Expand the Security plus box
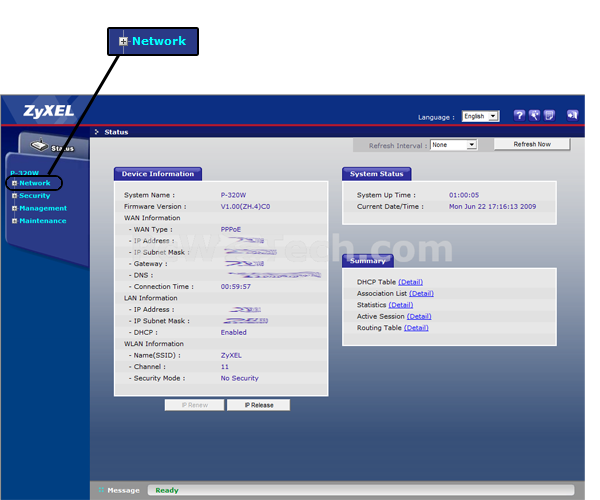 pos(15,196)
